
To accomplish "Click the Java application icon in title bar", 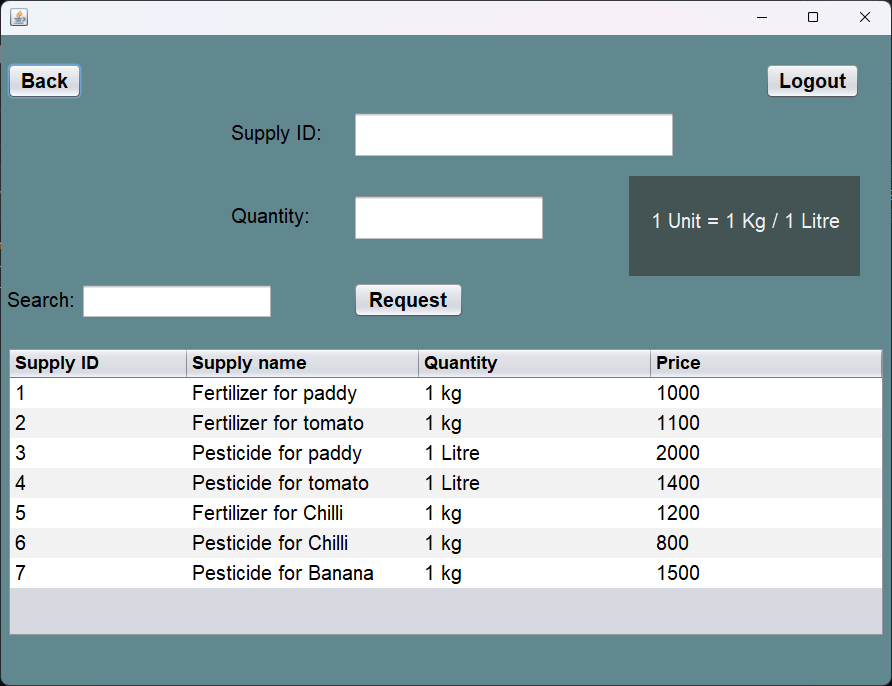I will tap(18, 16).
